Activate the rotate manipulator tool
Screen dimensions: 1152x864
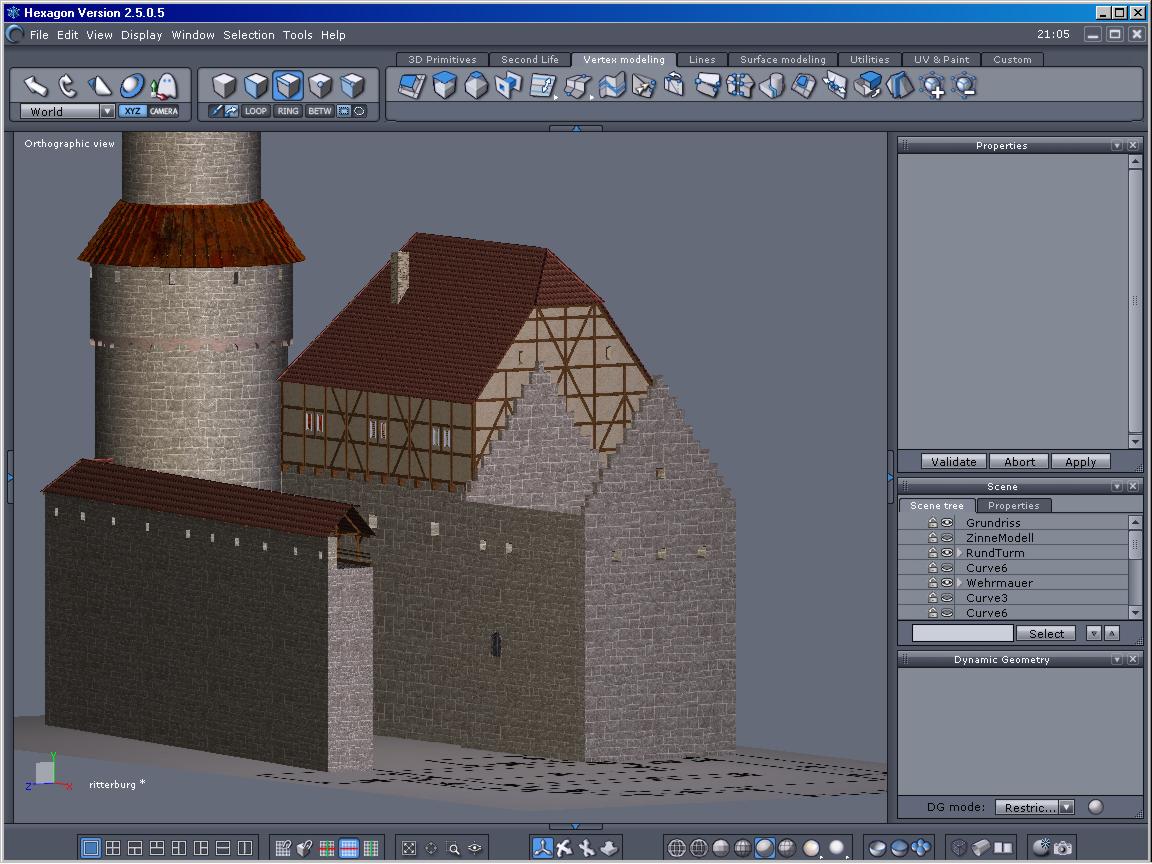coord(68,85)
